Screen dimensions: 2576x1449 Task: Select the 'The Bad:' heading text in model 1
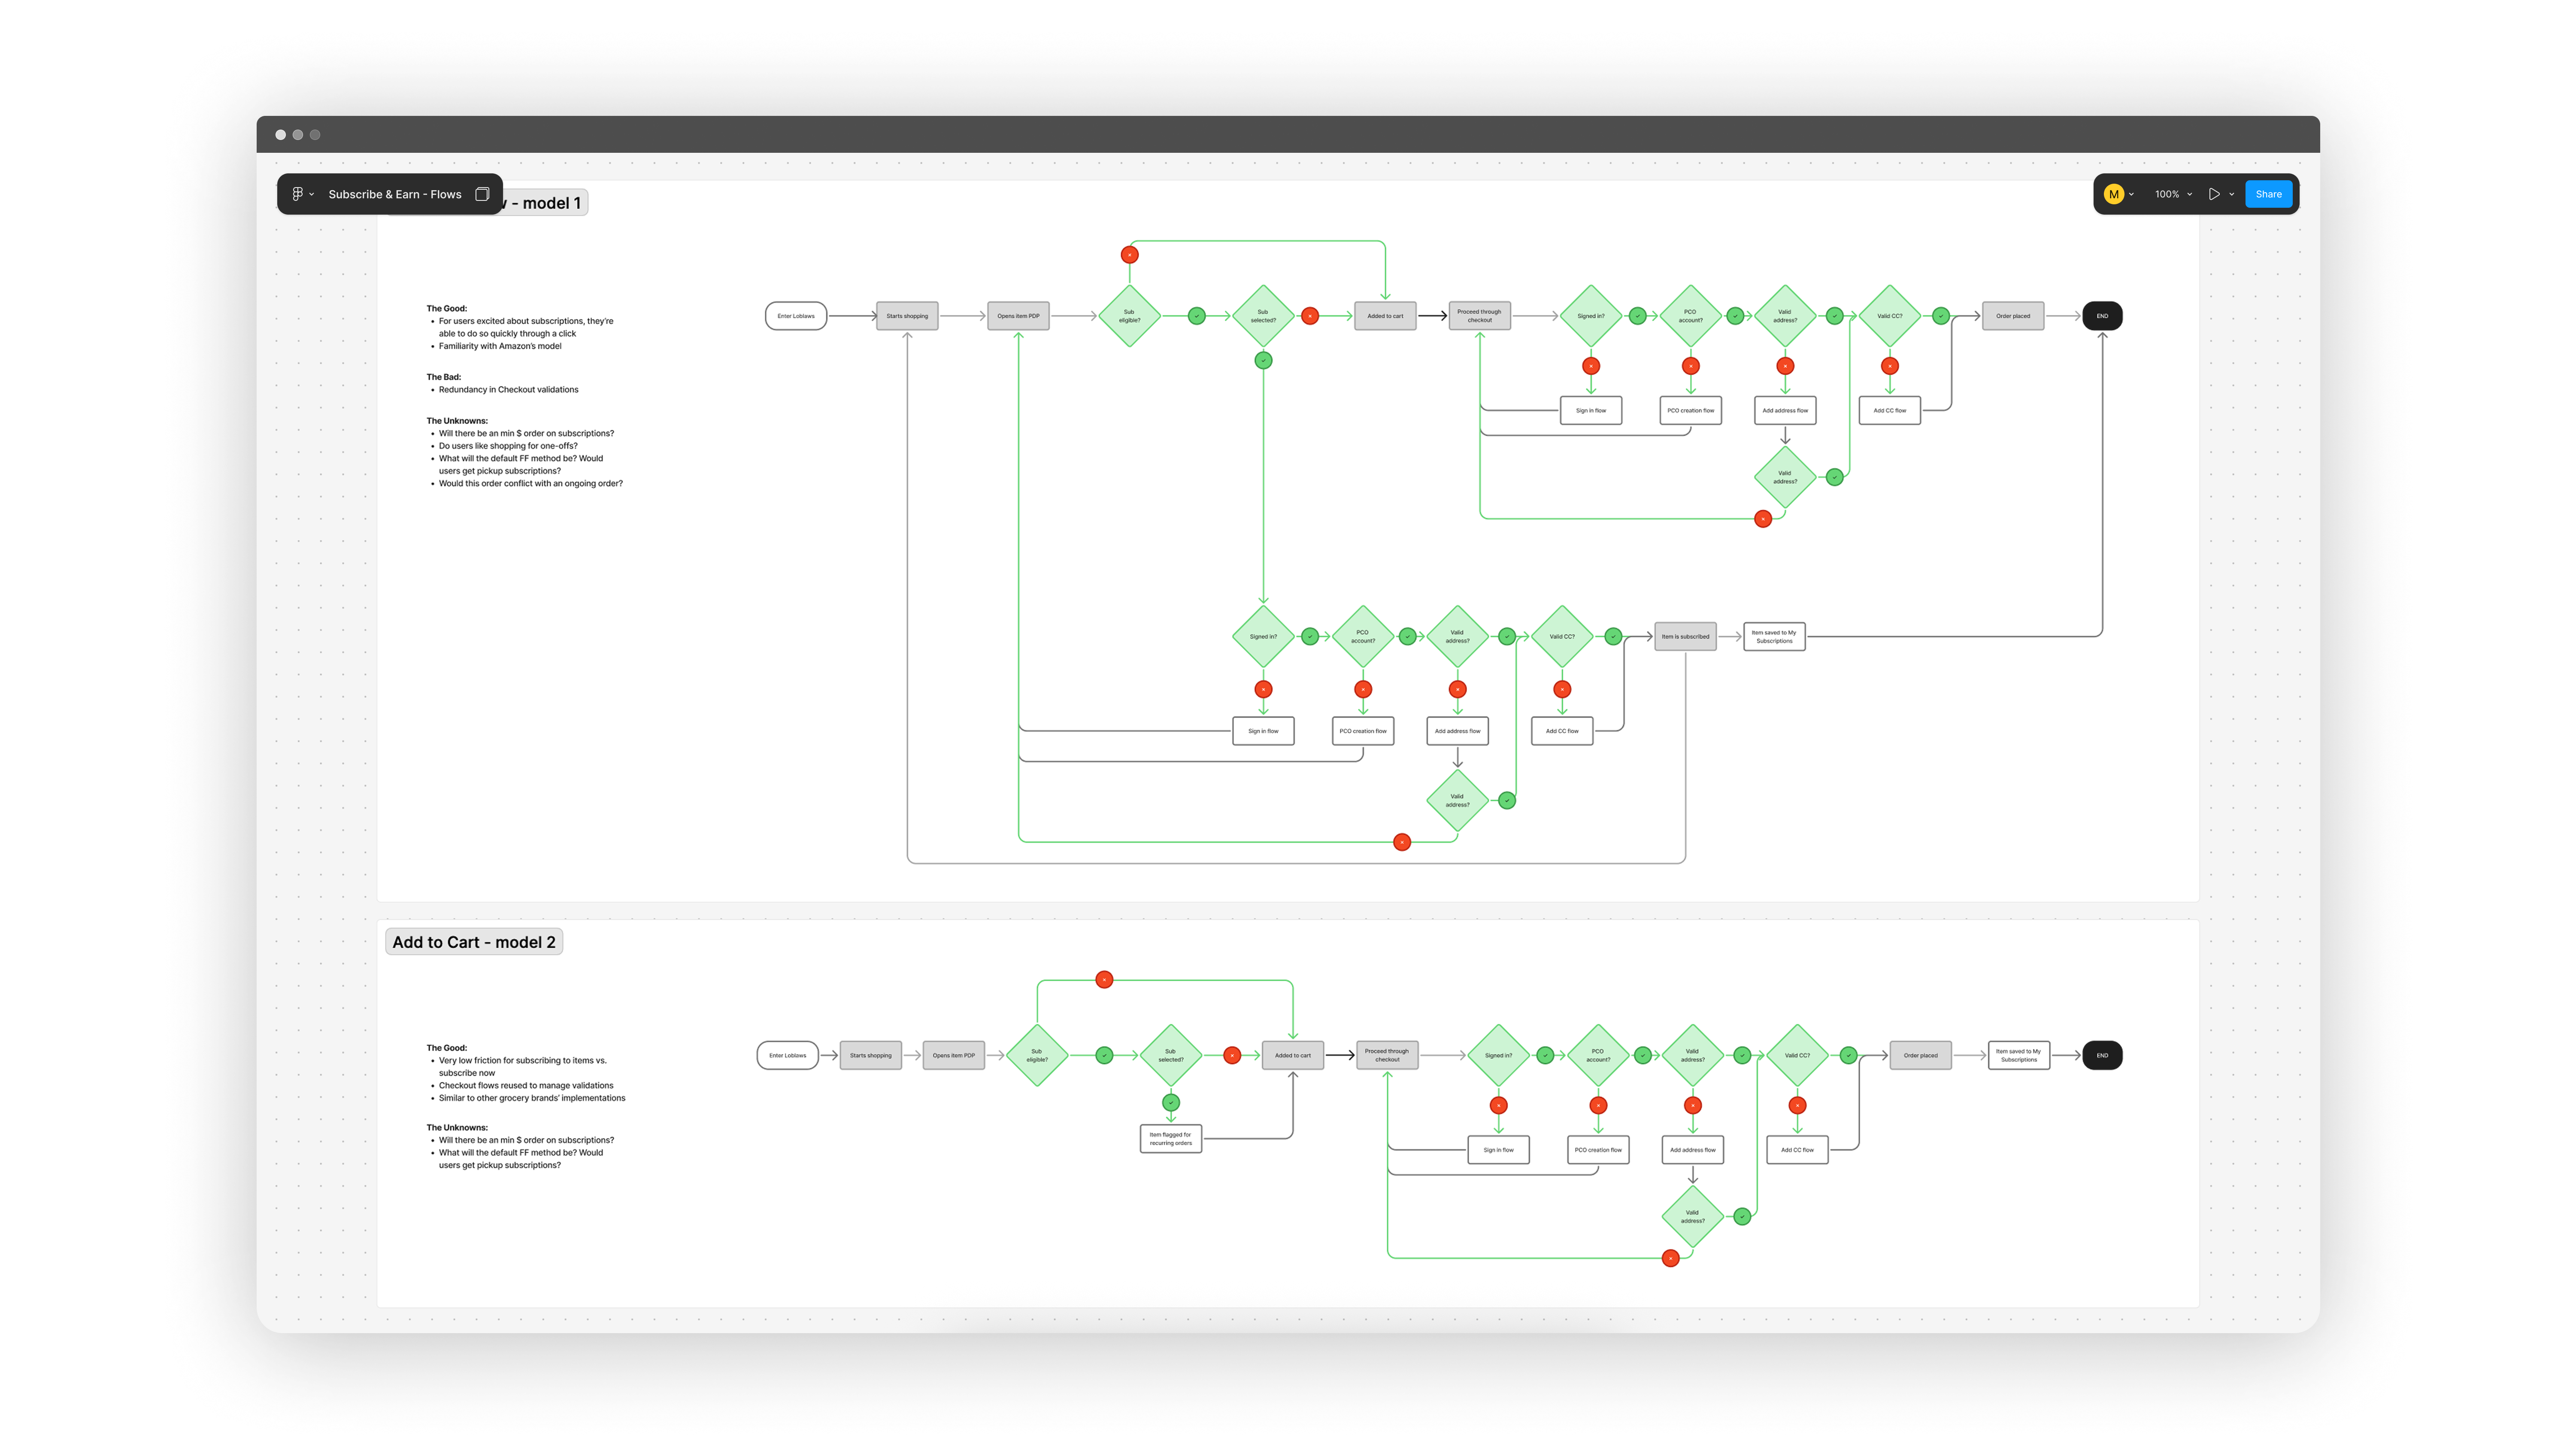444,377
